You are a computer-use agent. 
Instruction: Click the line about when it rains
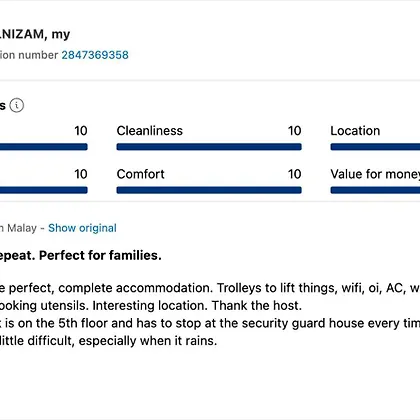click(x=109, y=341)
